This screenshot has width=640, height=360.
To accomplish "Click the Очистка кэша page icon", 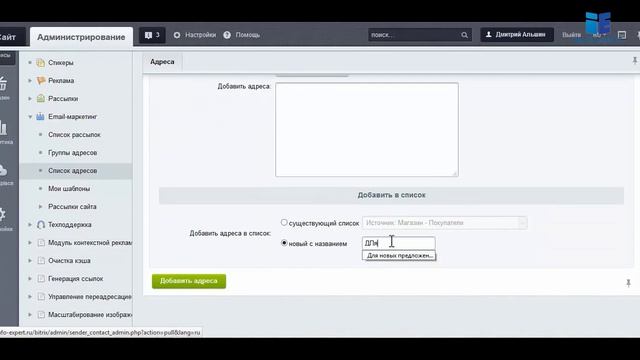I will click(40, 260).
